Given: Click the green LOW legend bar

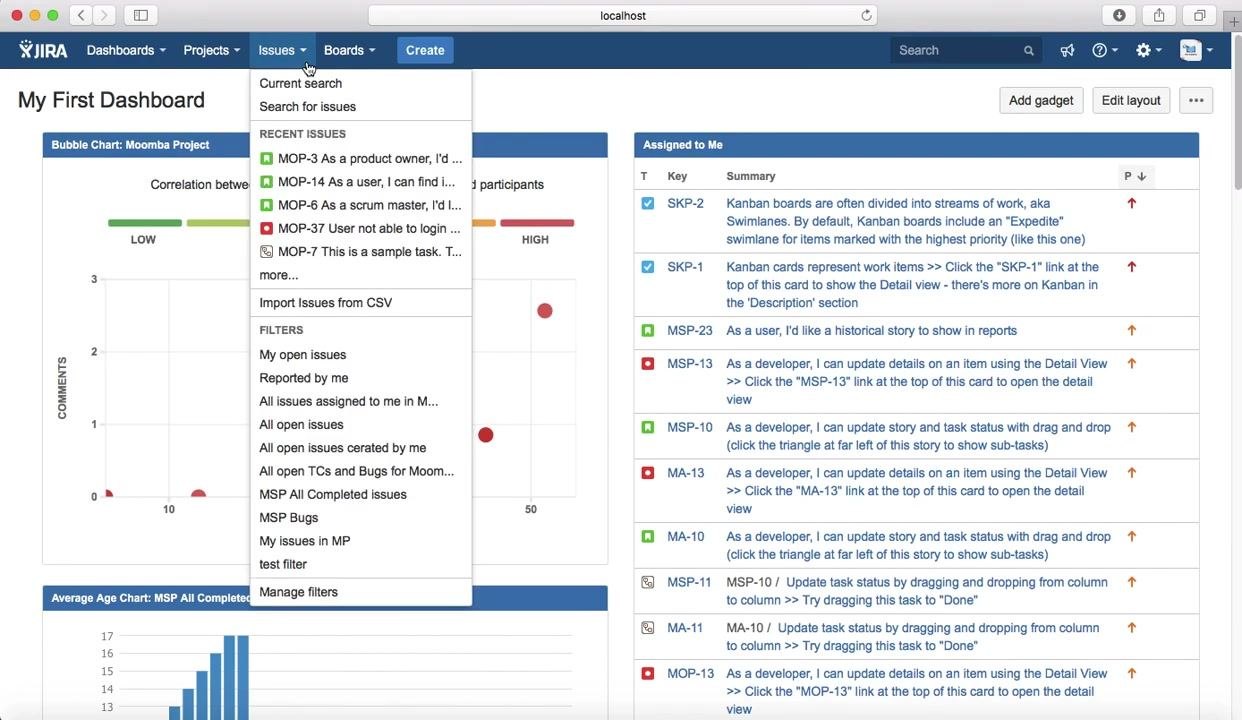Looking at the screenshot, I should point(145,223).
